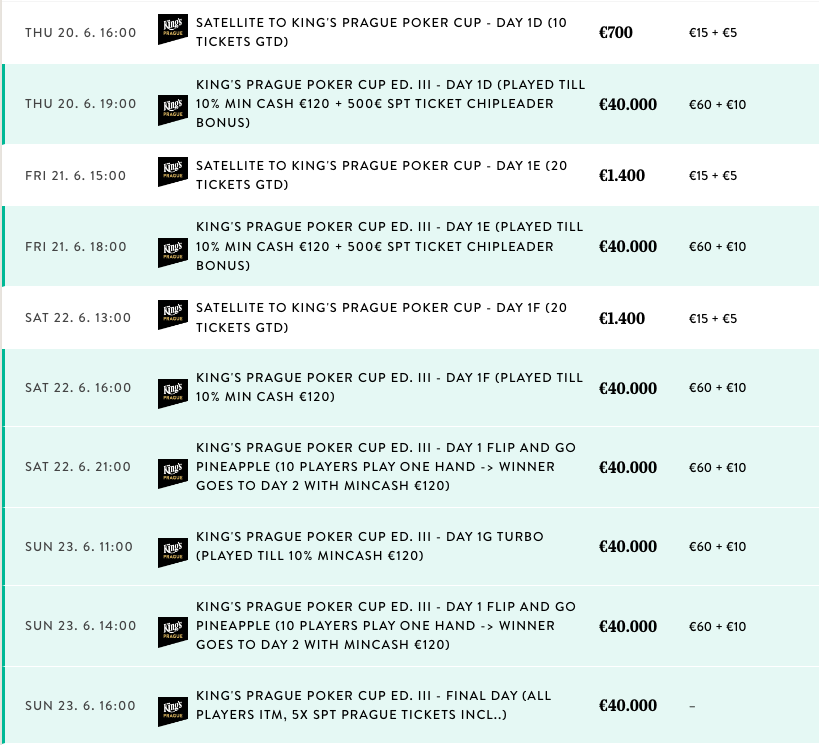This screenshot has height=745, width=819.
Task: Click King's logo on Day 1F row
Action: (x=172, y=393)
